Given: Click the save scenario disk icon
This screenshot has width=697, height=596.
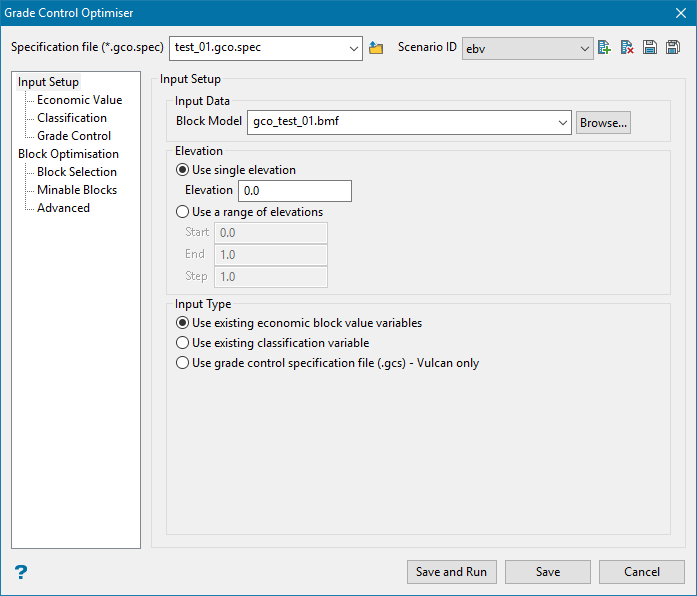Looking at the screenshot, I should [650, 48].
